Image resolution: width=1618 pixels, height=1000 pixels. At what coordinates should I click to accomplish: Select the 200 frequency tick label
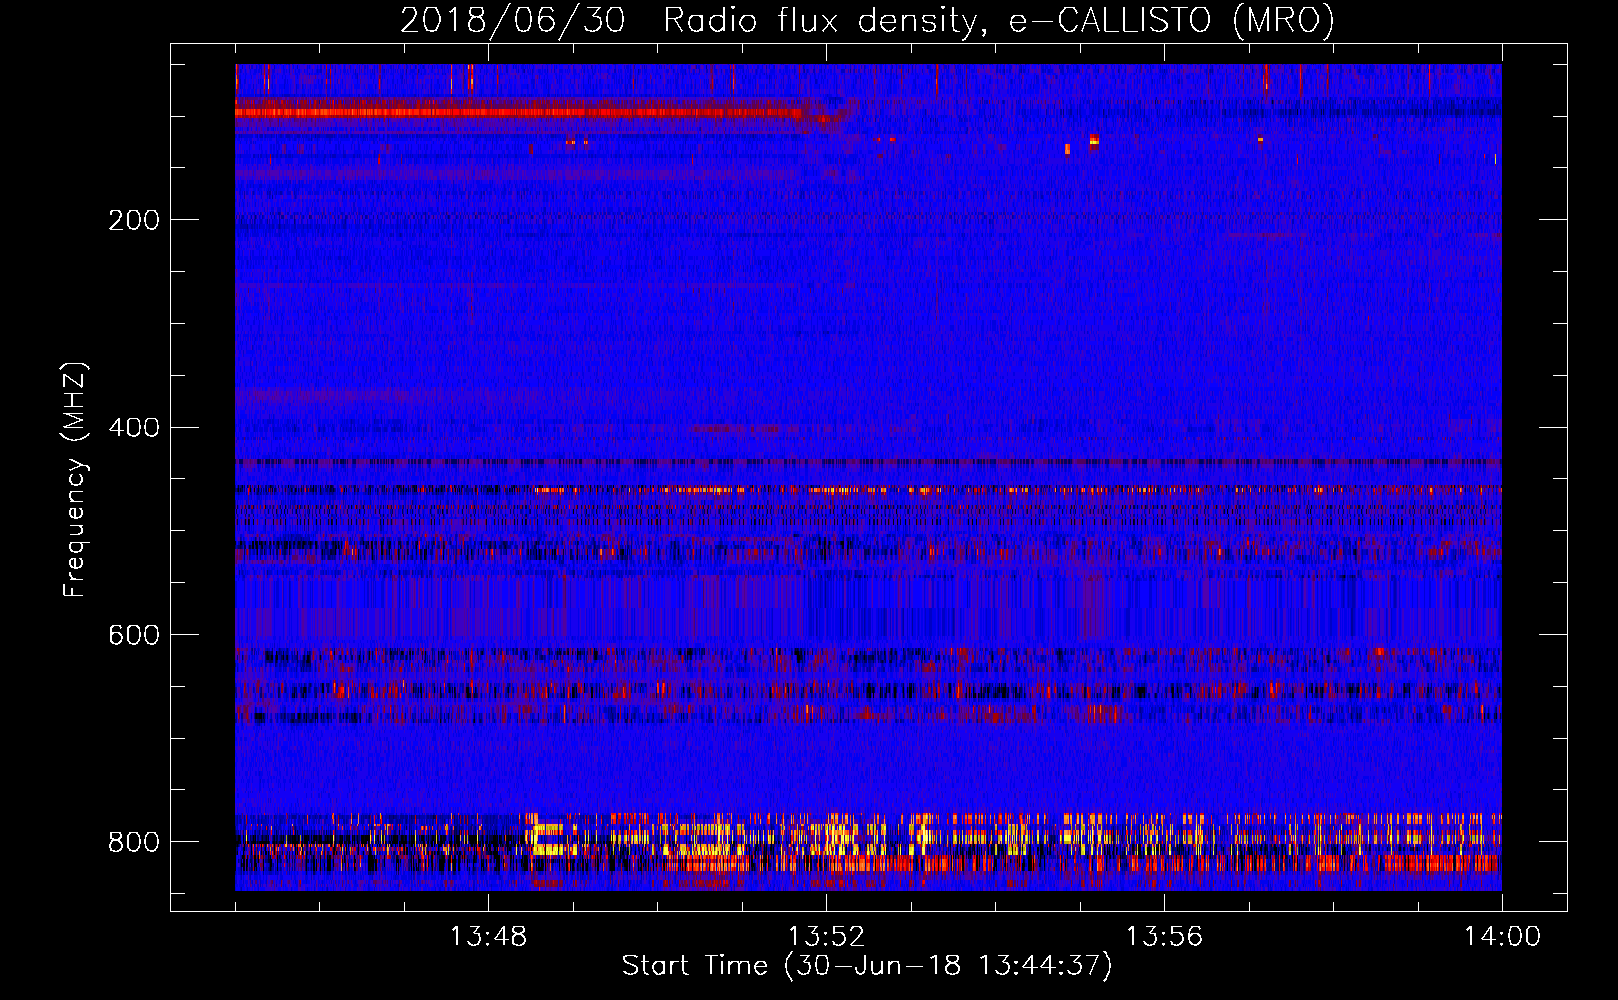click(134, 220)
